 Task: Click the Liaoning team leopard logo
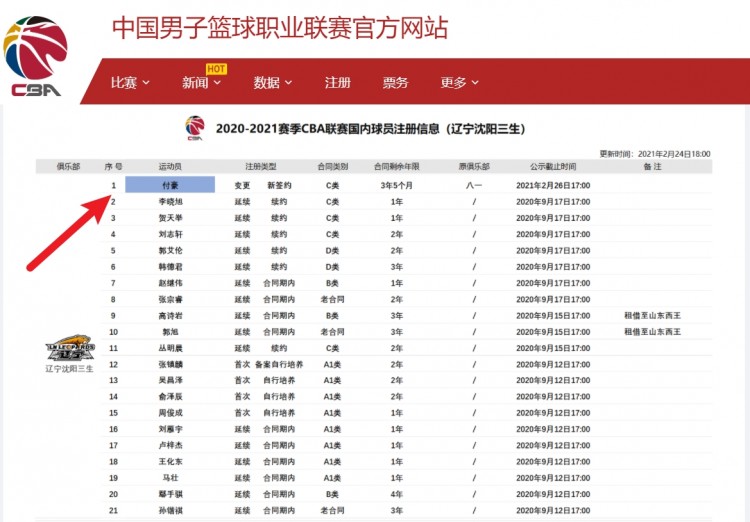click(69, 349)
